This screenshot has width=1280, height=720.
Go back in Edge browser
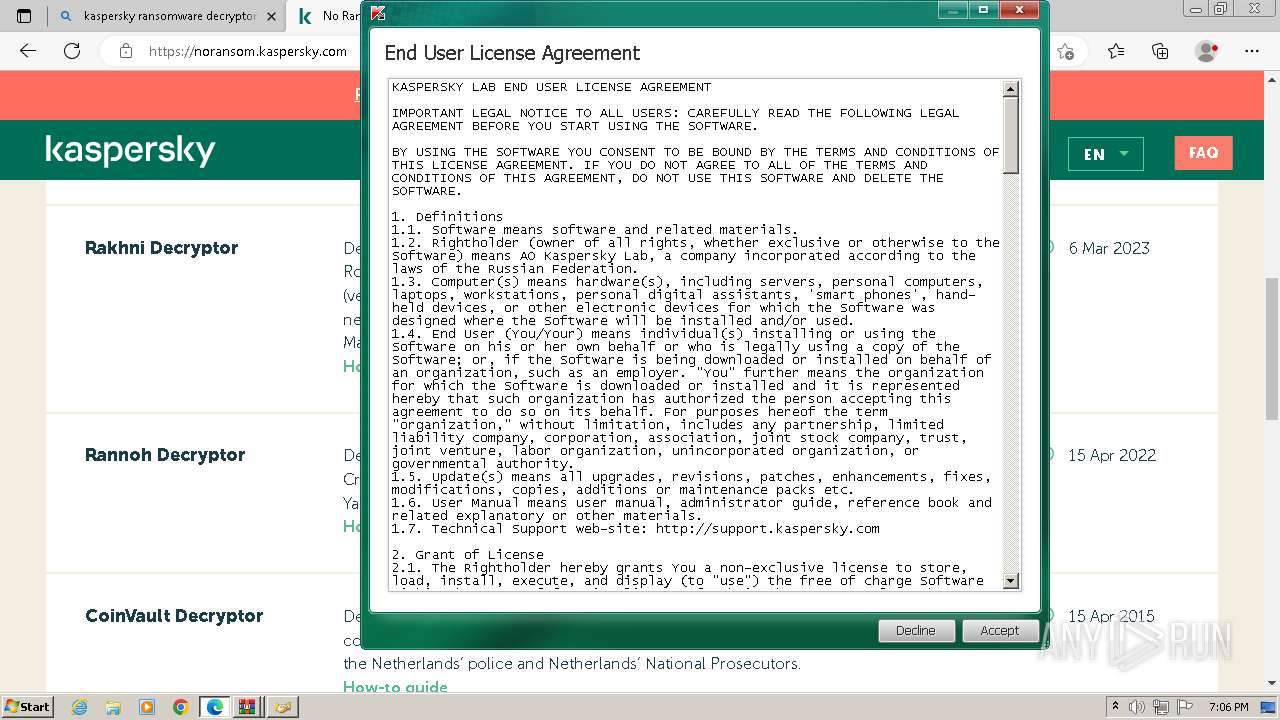tap(28, 51)
